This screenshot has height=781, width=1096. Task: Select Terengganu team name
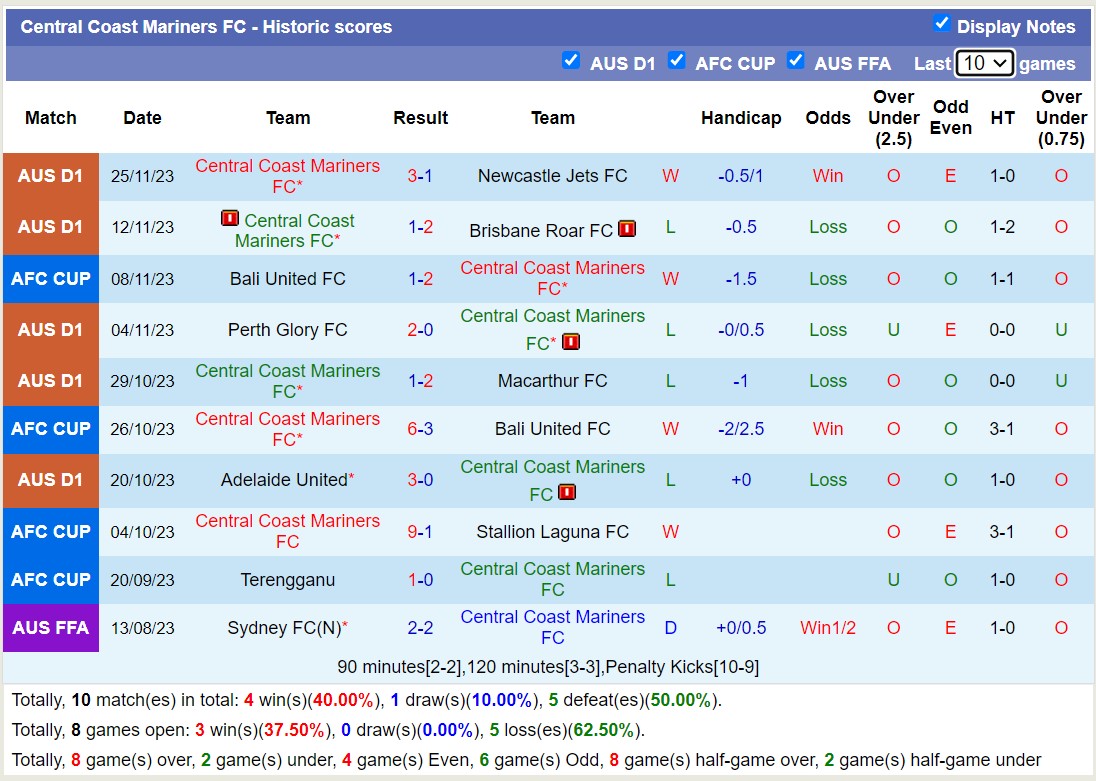[288, 580]
